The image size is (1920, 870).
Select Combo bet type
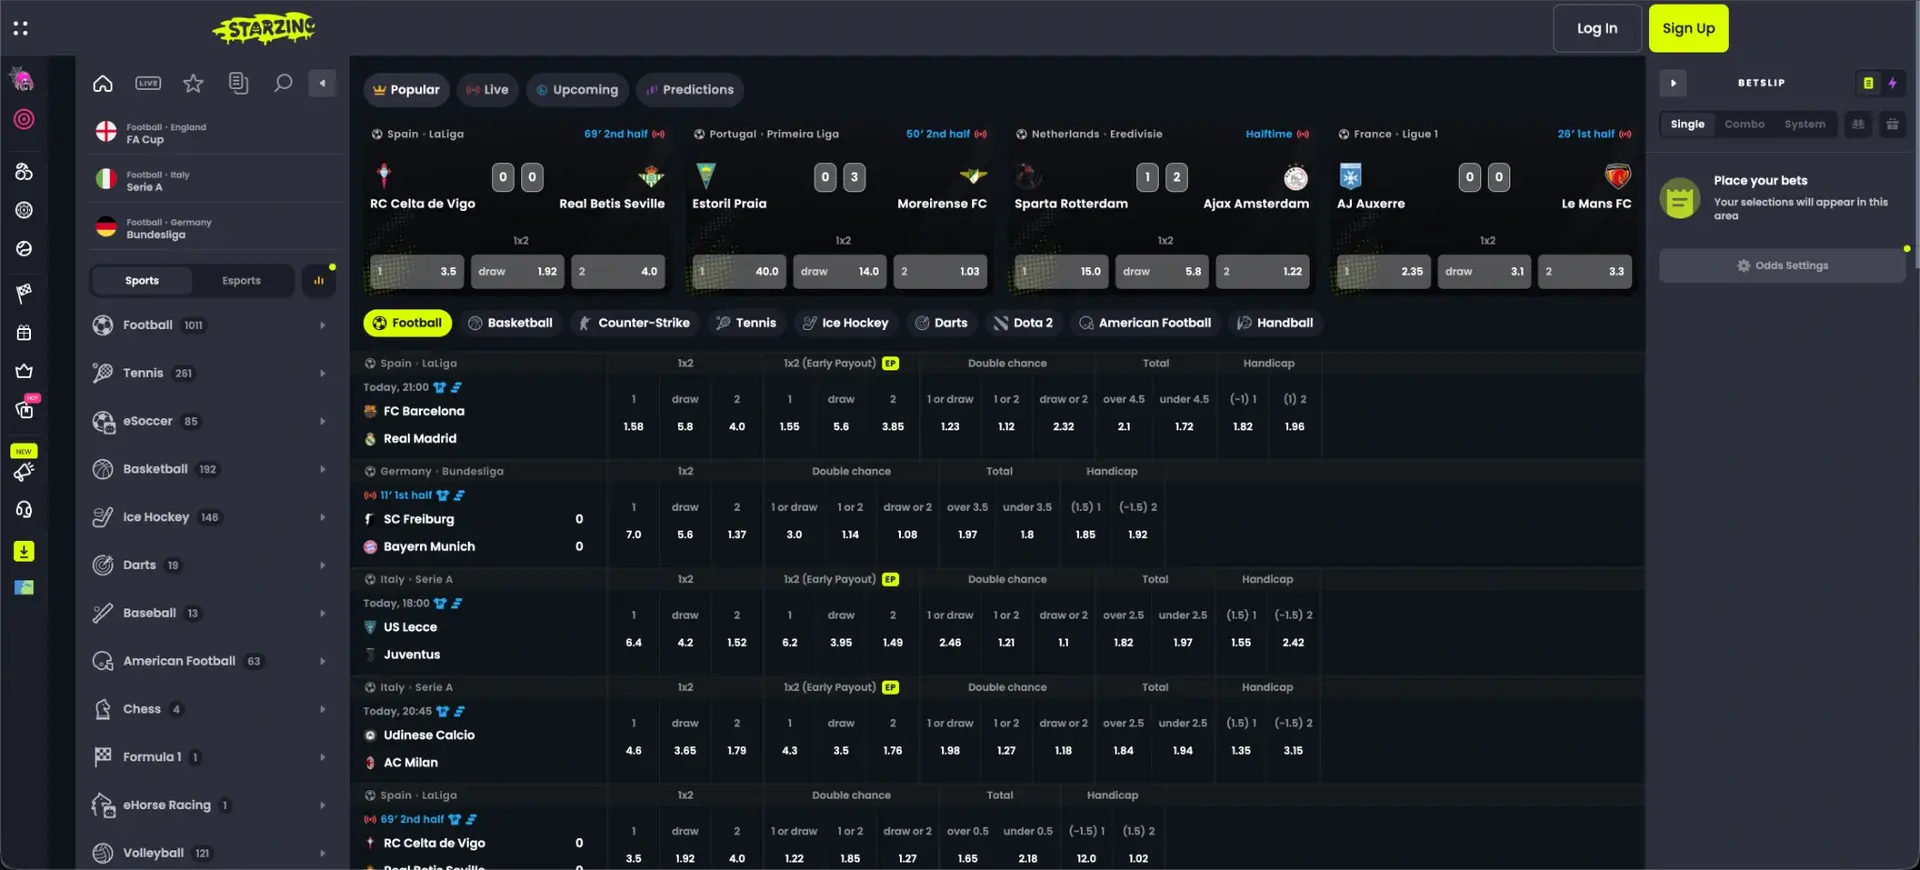(1744, 124)
